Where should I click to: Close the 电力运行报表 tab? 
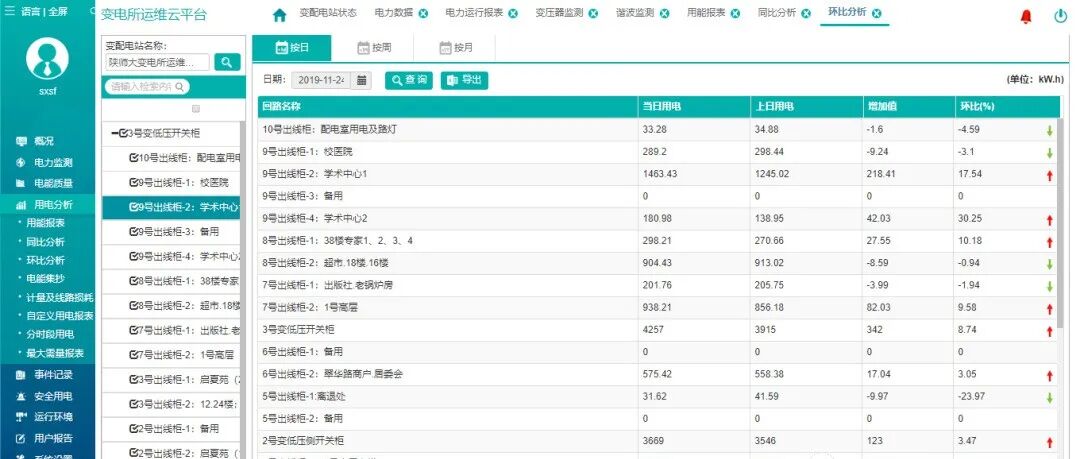click(513, 14)
